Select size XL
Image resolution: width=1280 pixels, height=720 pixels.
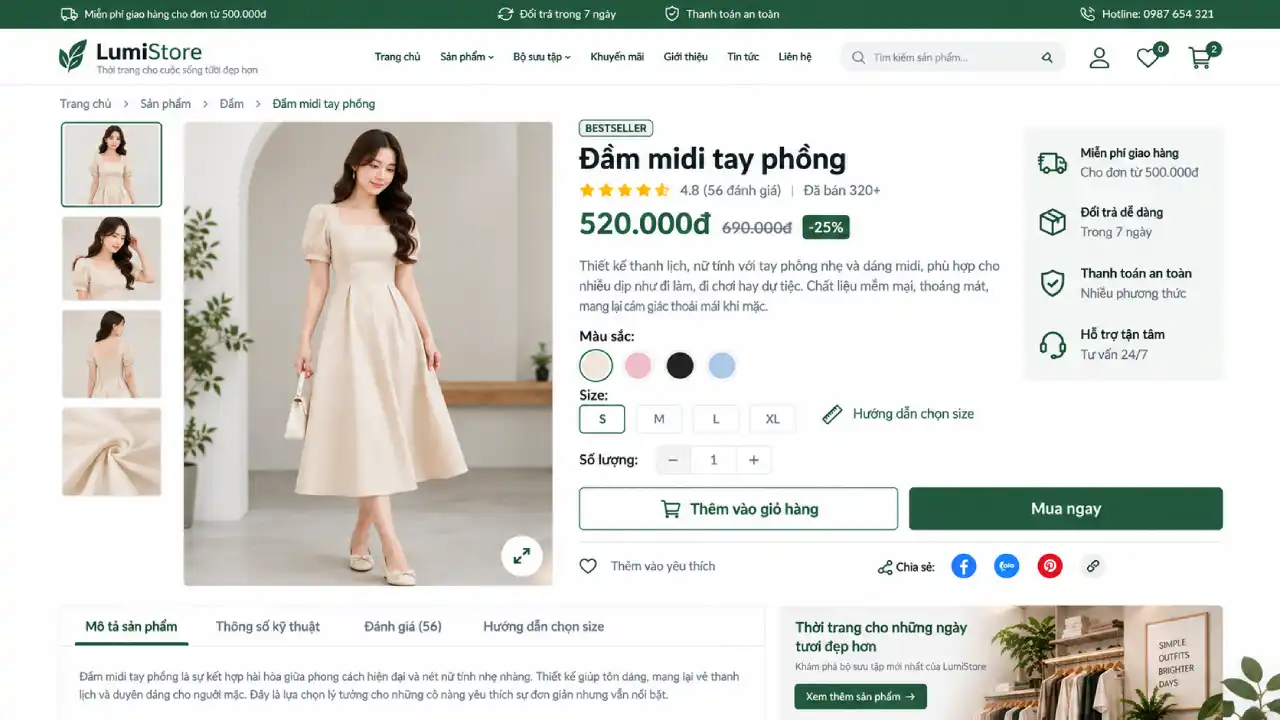point(773,419)
